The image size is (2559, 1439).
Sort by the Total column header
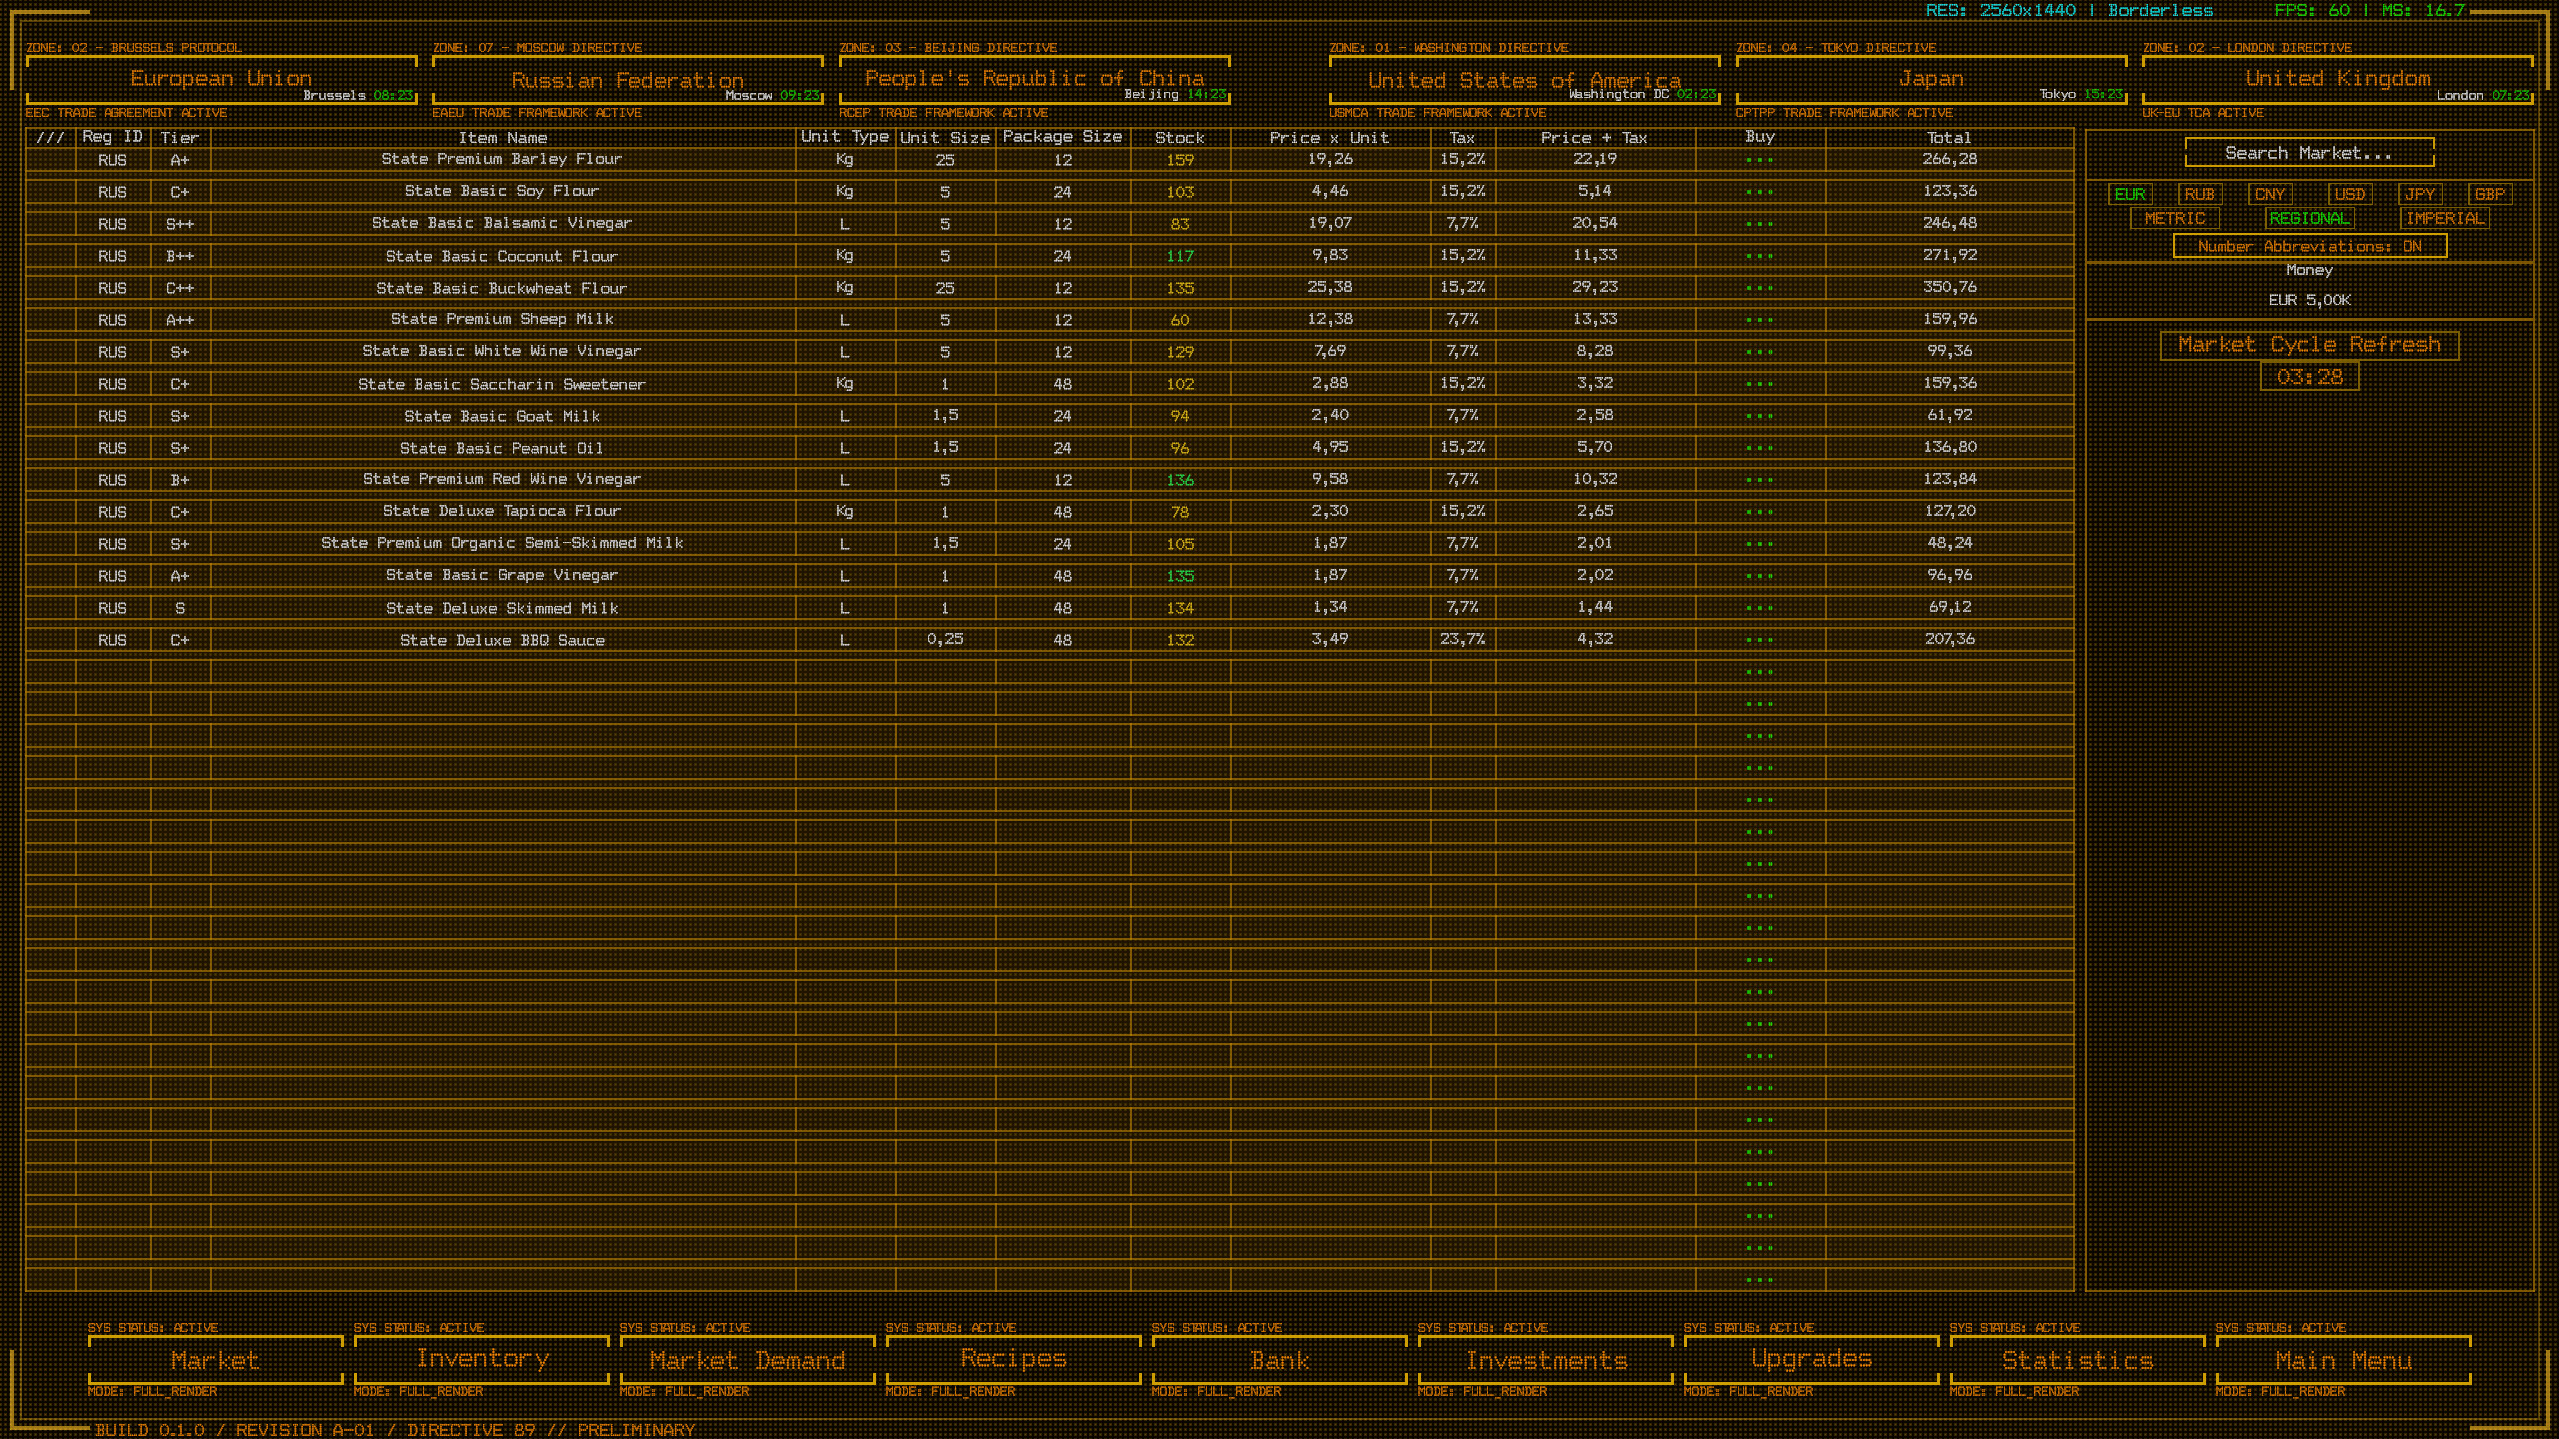1949,138
